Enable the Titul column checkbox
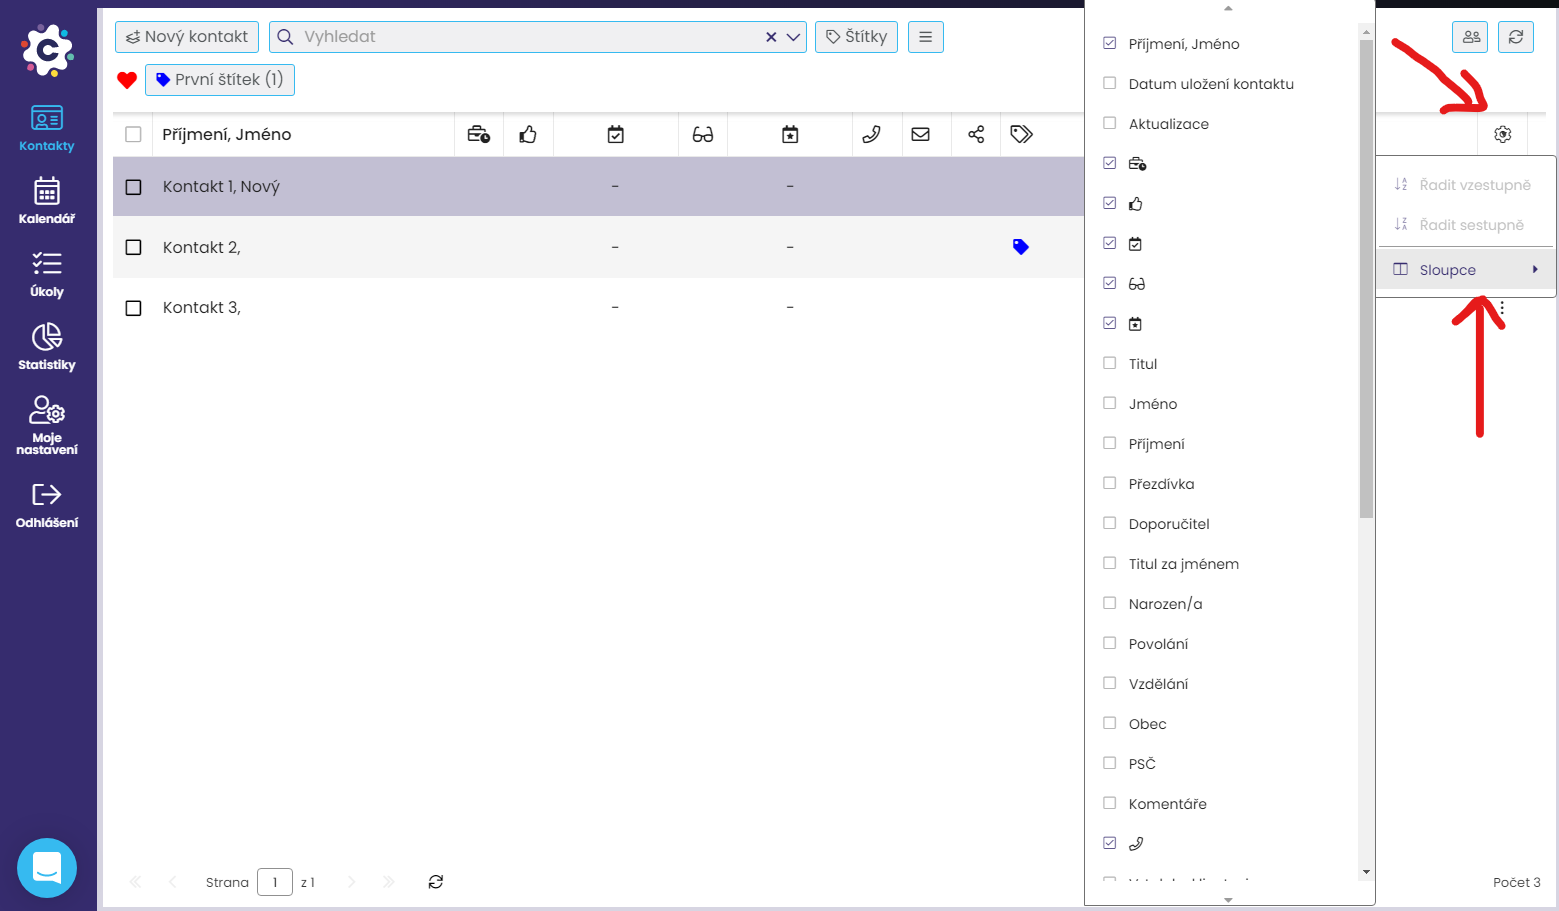 [1109, 364]
